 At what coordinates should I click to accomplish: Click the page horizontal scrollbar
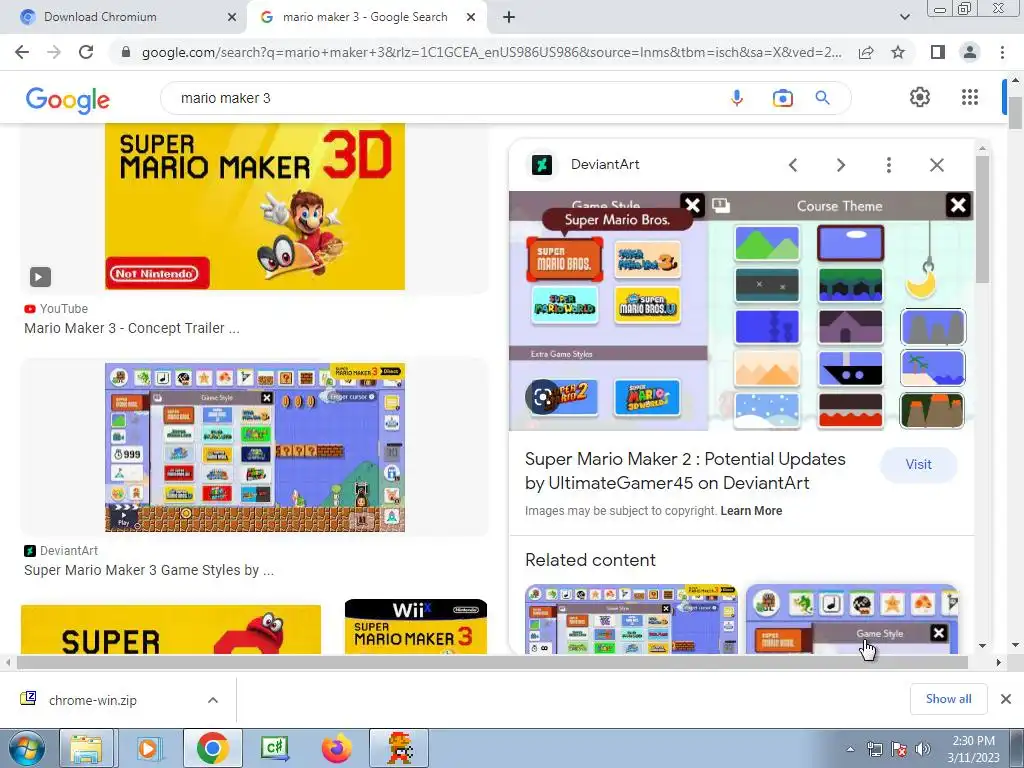[x=492, y=662]
